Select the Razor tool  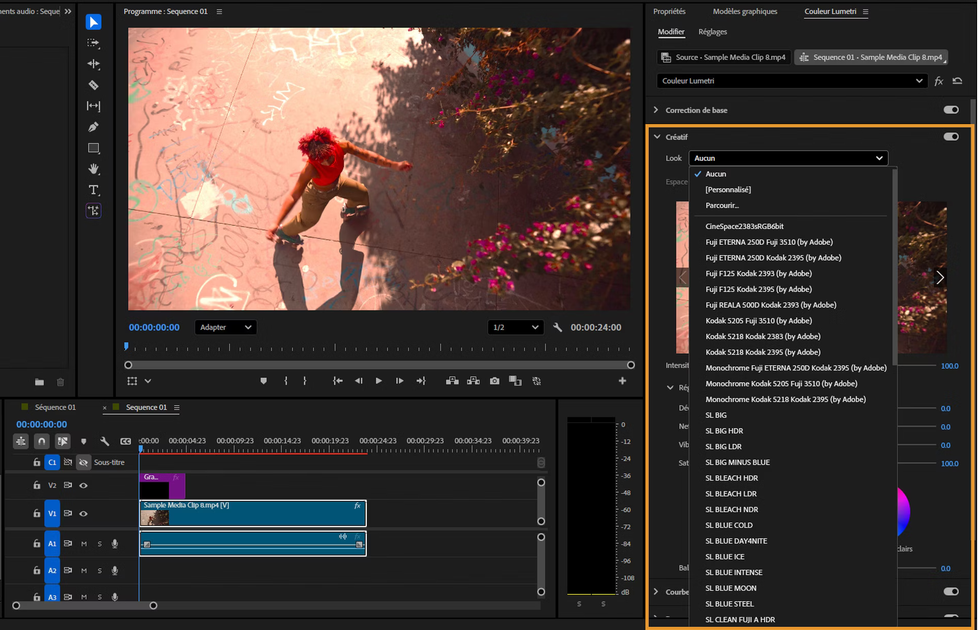point(94,85)
